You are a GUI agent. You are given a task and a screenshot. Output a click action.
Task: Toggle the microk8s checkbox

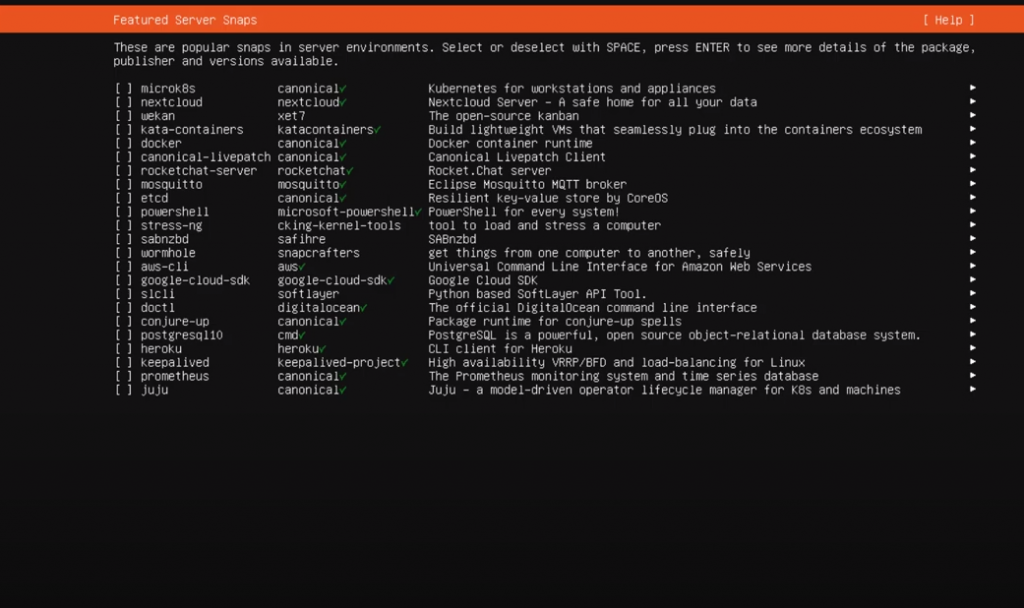click(123, 88)
